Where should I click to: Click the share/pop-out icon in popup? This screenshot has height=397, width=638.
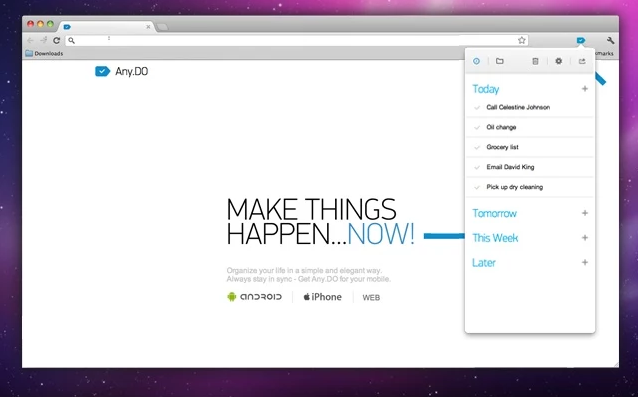(582, 61)
